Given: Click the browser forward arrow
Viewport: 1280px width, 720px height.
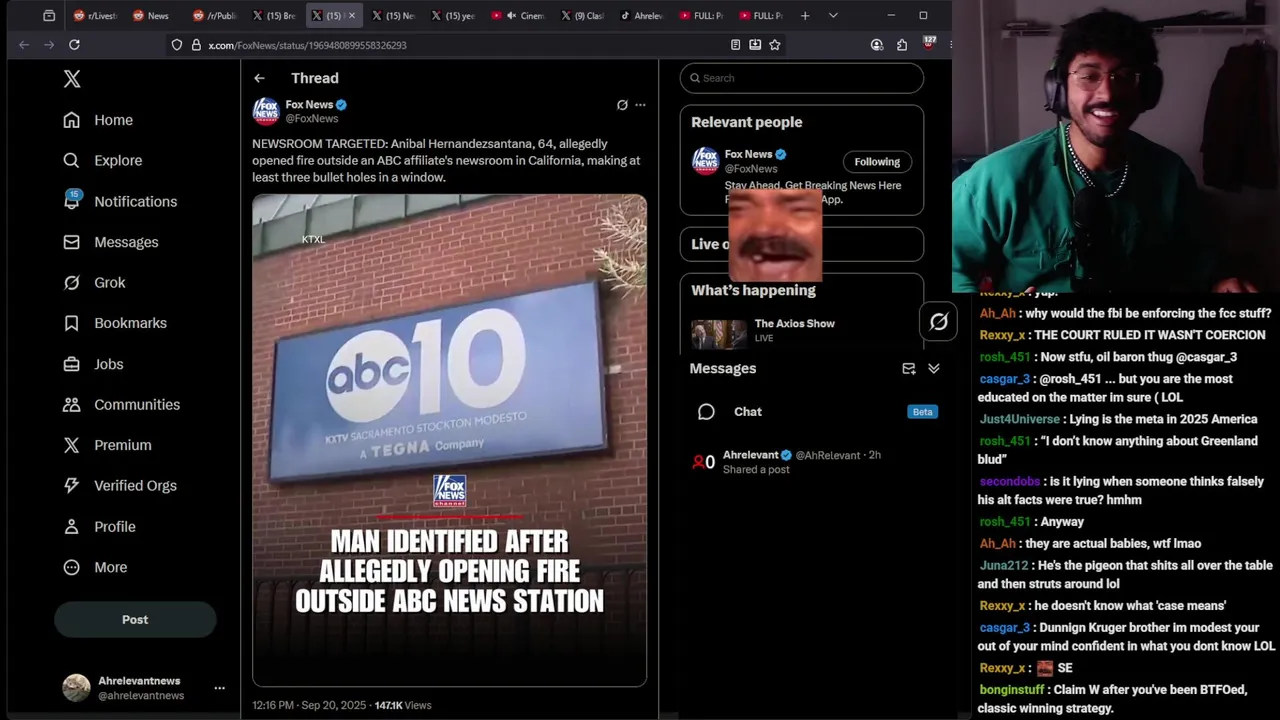Looking at the screenshot, I should click(x=48, y=45).
